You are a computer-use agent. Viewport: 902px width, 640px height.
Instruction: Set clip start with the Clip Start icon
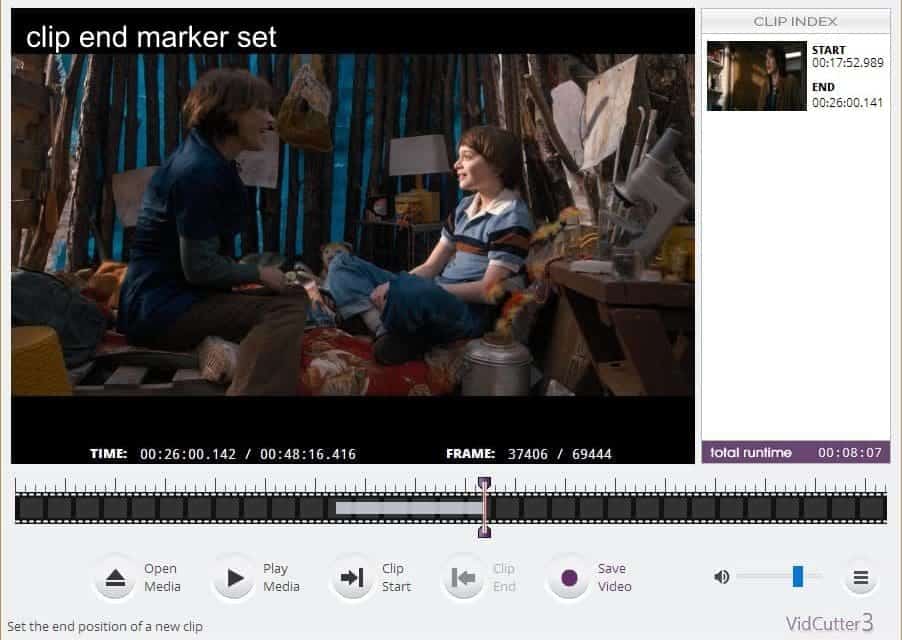pyautogui.click(x=352, y=577)
